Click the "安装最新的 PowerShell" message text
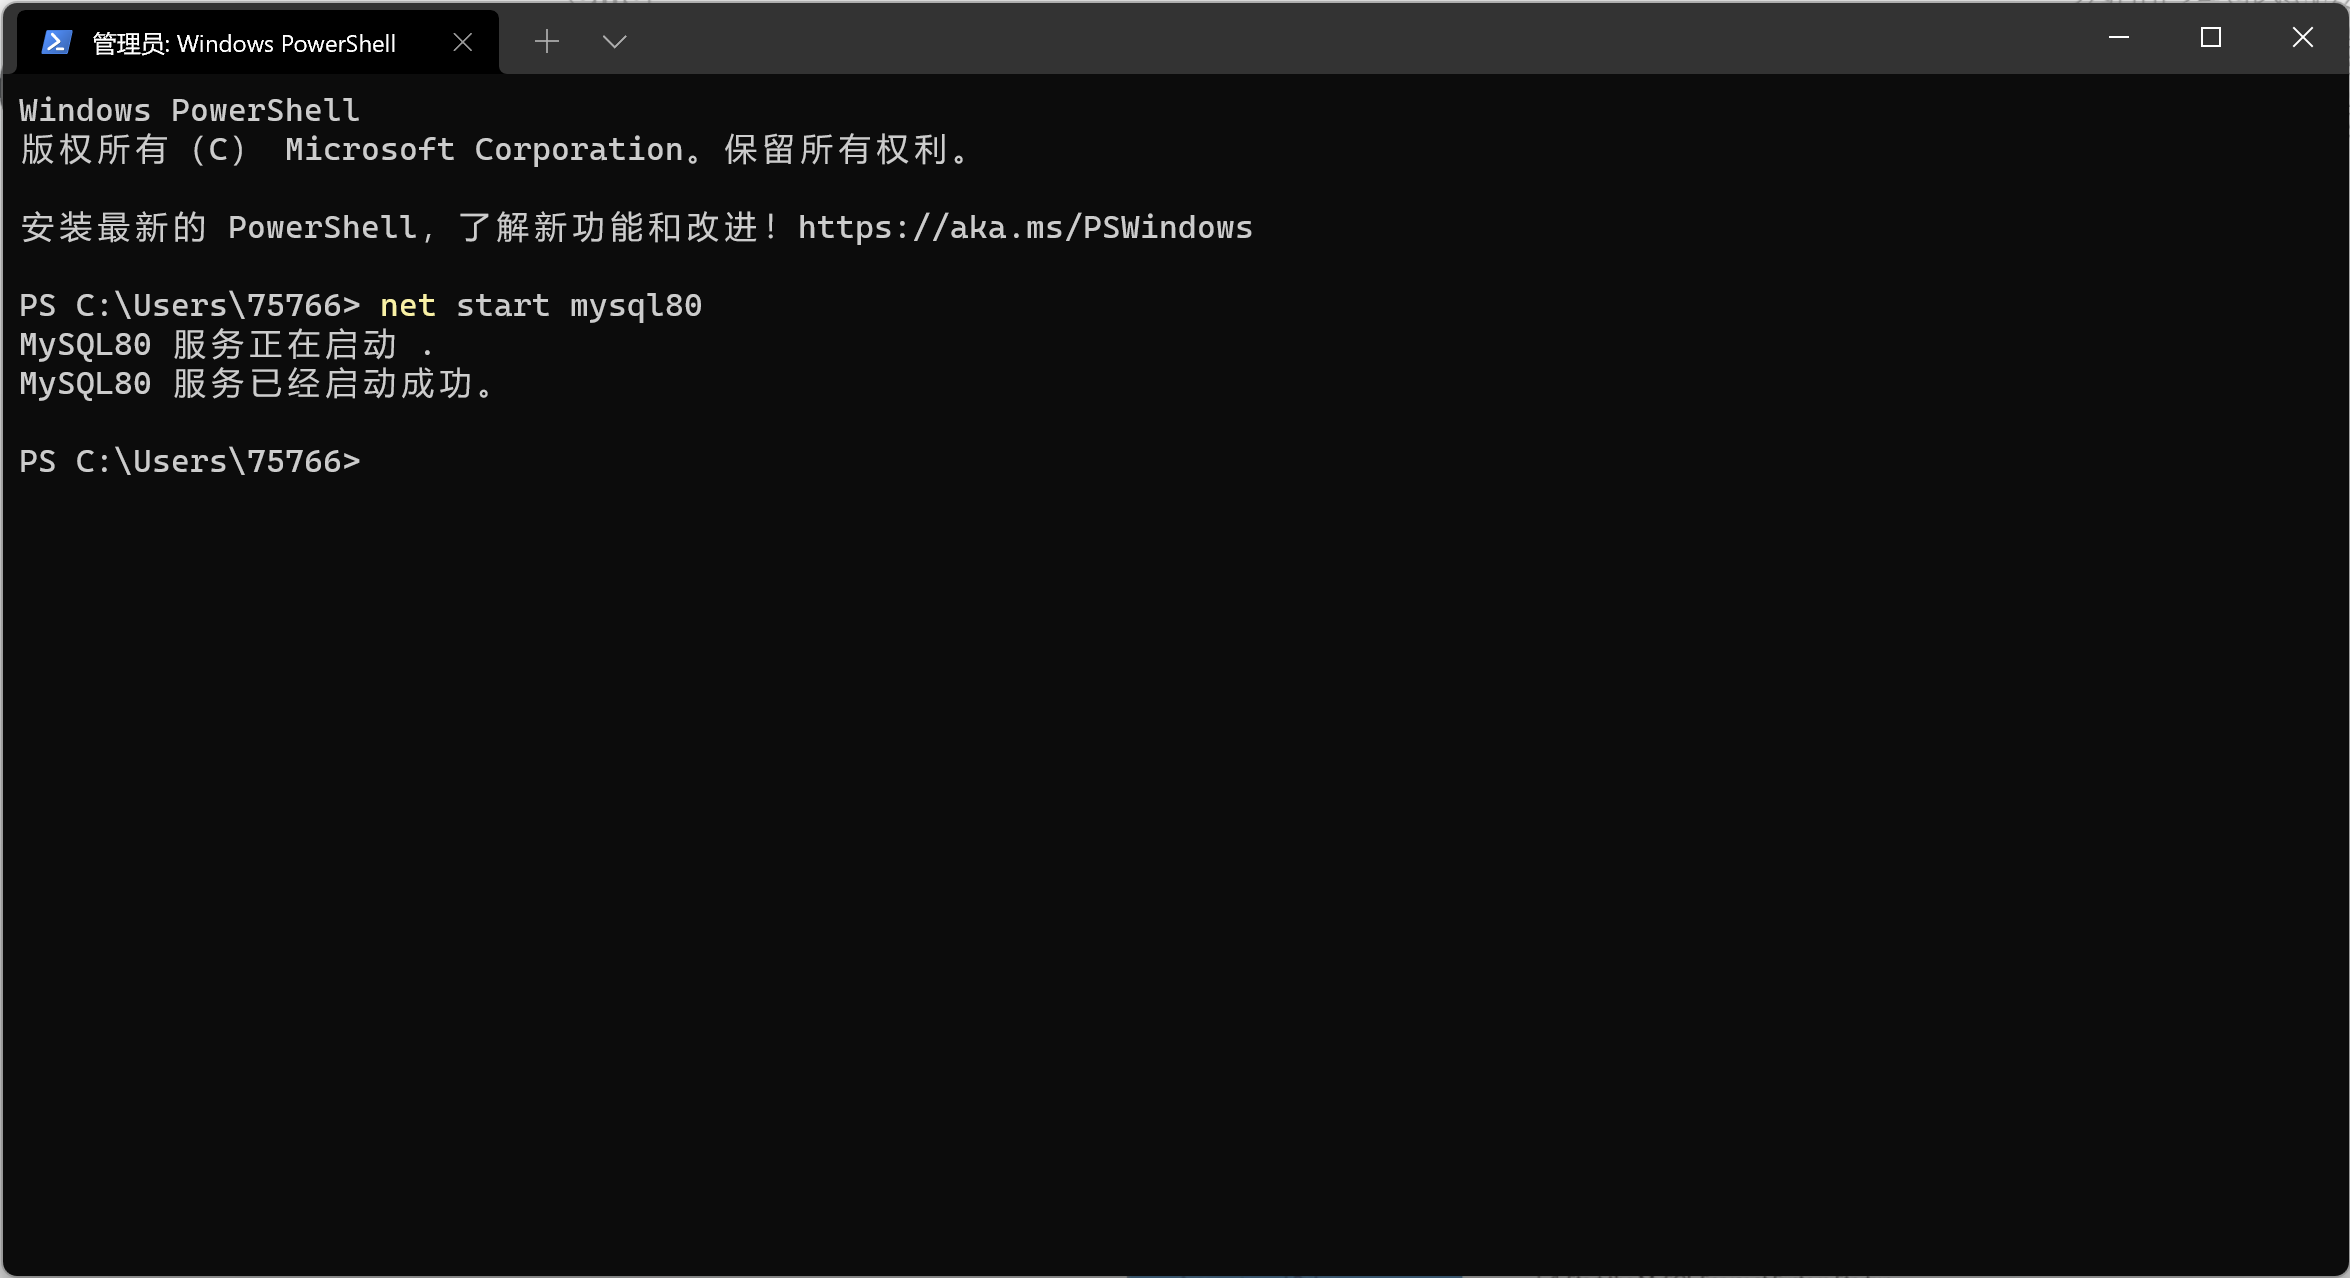The image size is (2350, 1278). pos(220,228)
